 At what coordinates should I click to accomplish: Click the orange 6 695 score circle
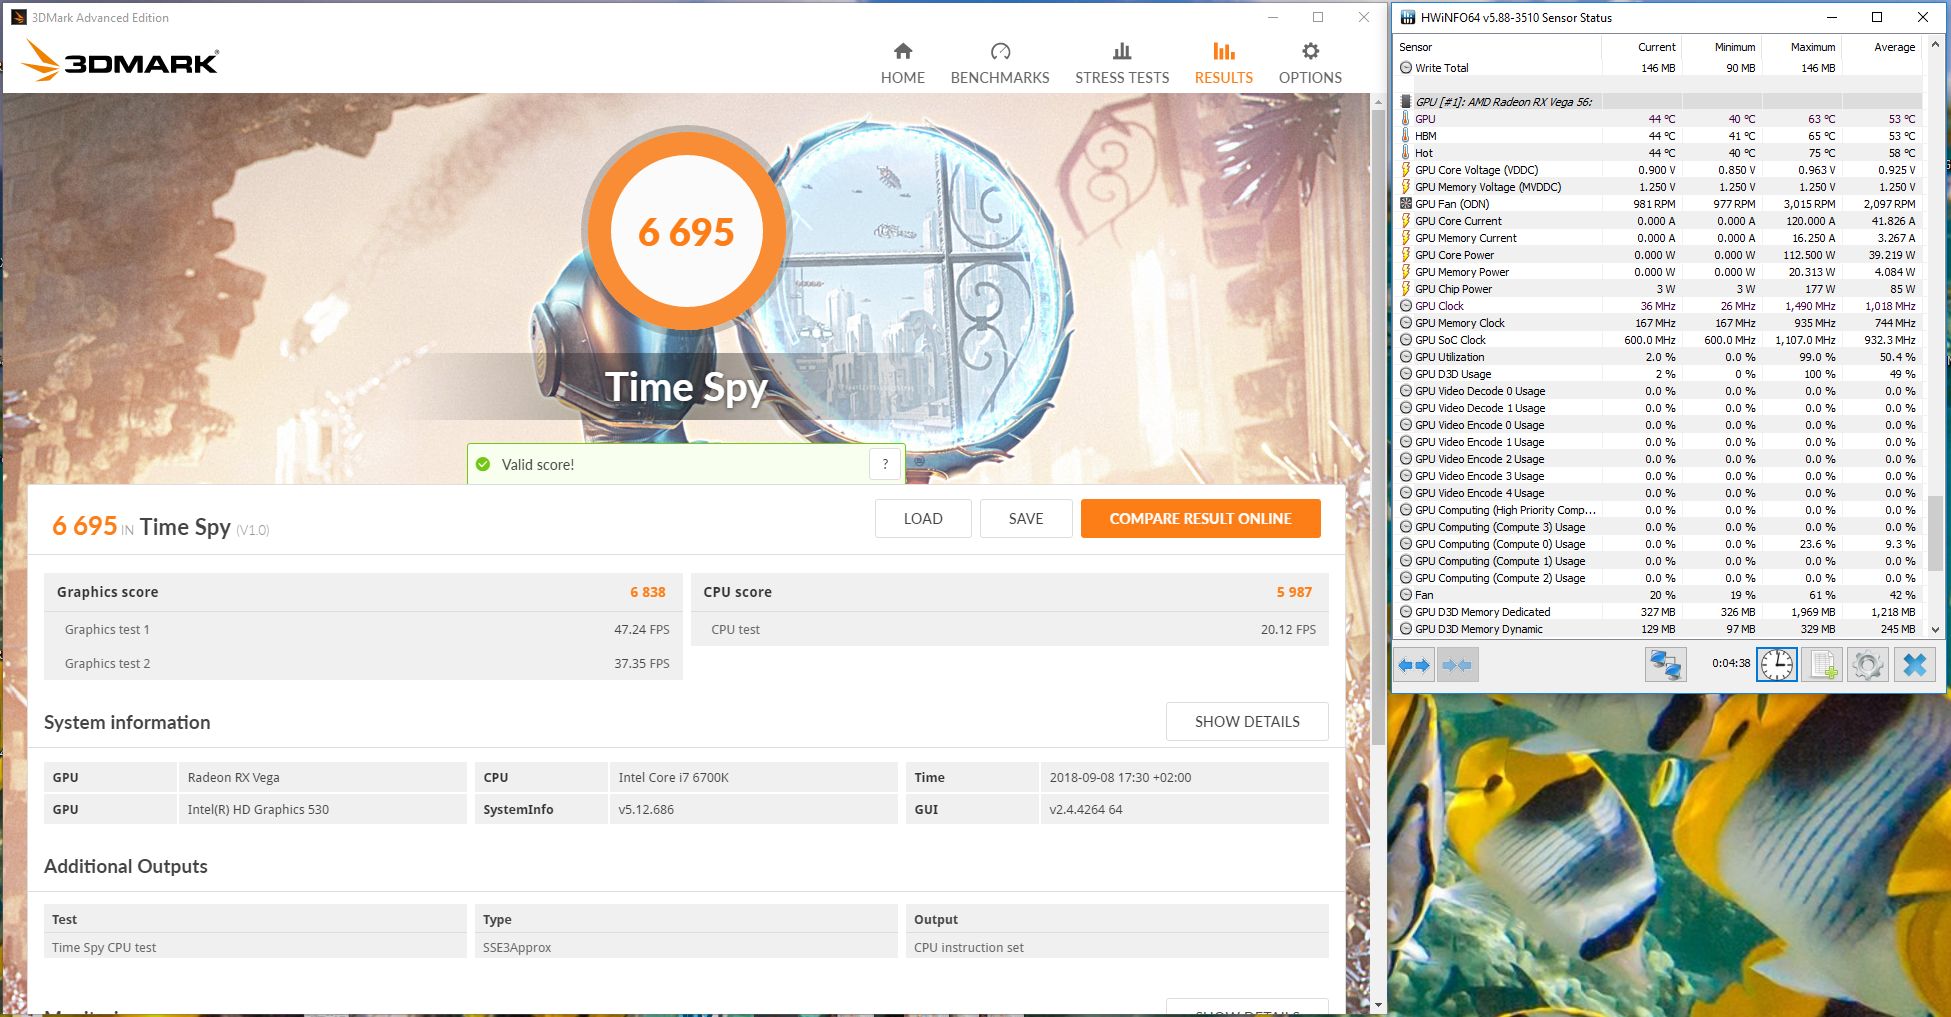686,231
